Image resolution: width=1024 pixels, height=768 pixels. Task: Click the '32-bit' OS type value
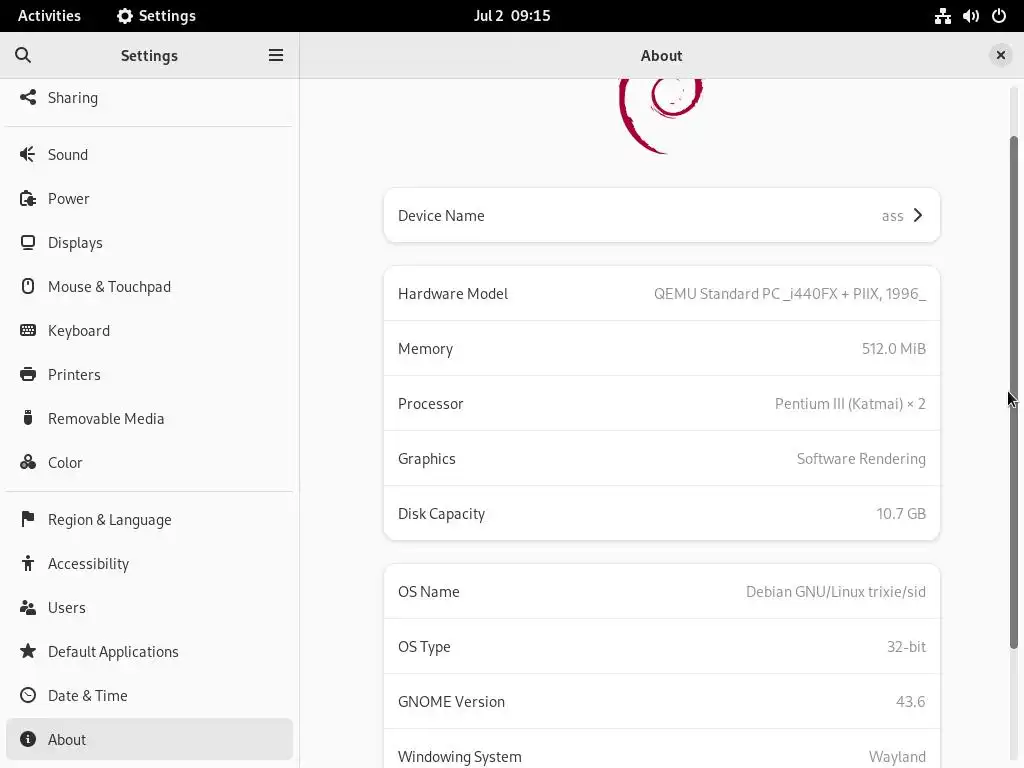pyautogui.click(x=906, y=647)
